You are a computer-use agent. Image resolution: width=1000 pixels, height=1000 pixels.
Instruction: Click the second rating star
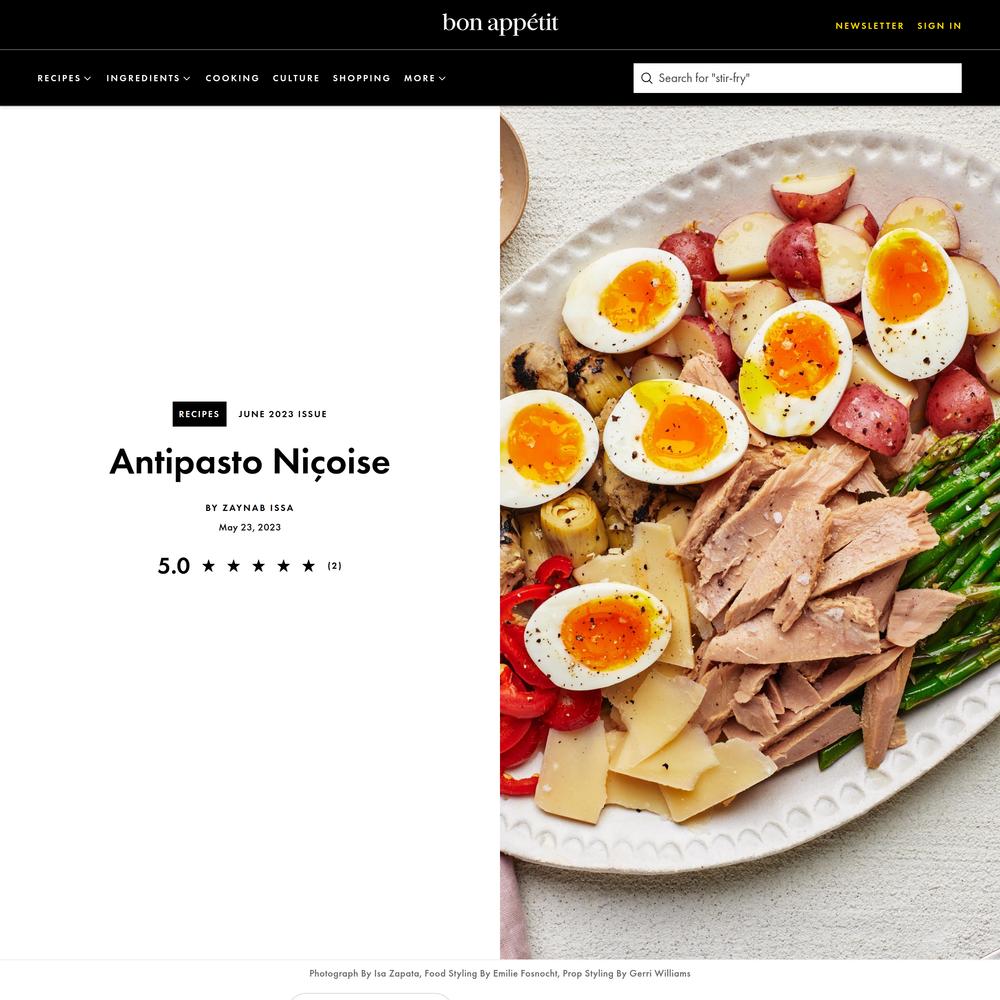233,566
